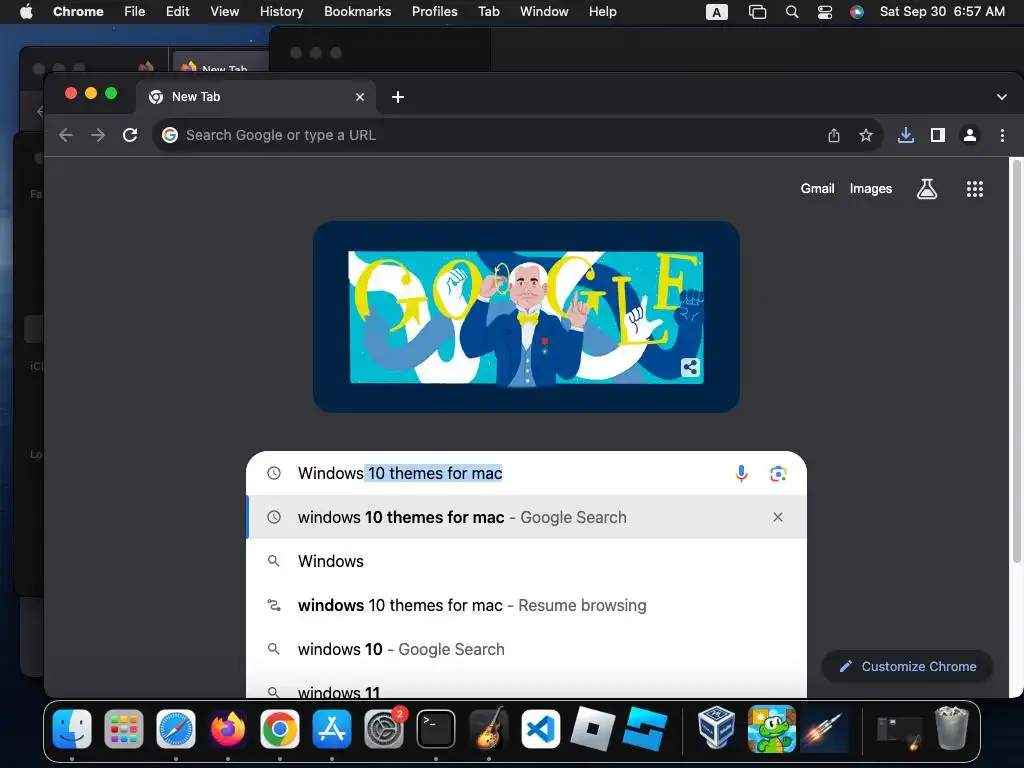Select the 'Resume browsing' windows 10 themes suggestion
The height and width of the screenshot is (768, 1024).
526,605
